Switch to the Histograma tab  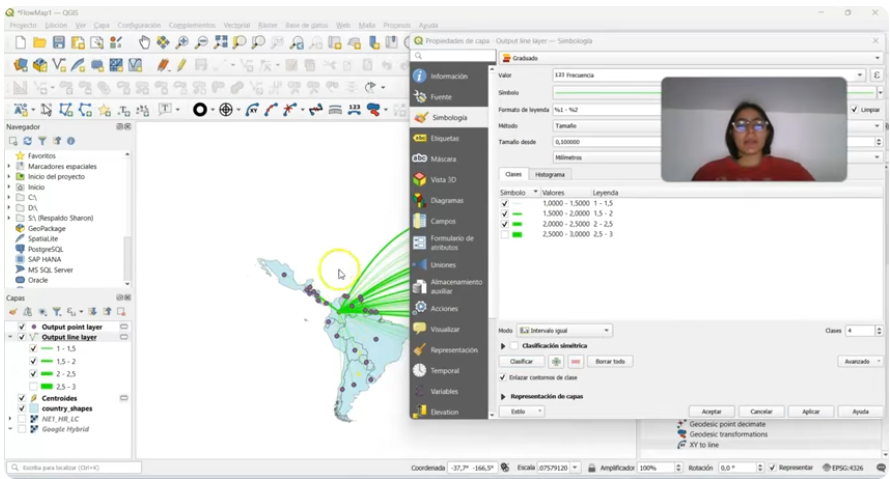click(549, 174)
